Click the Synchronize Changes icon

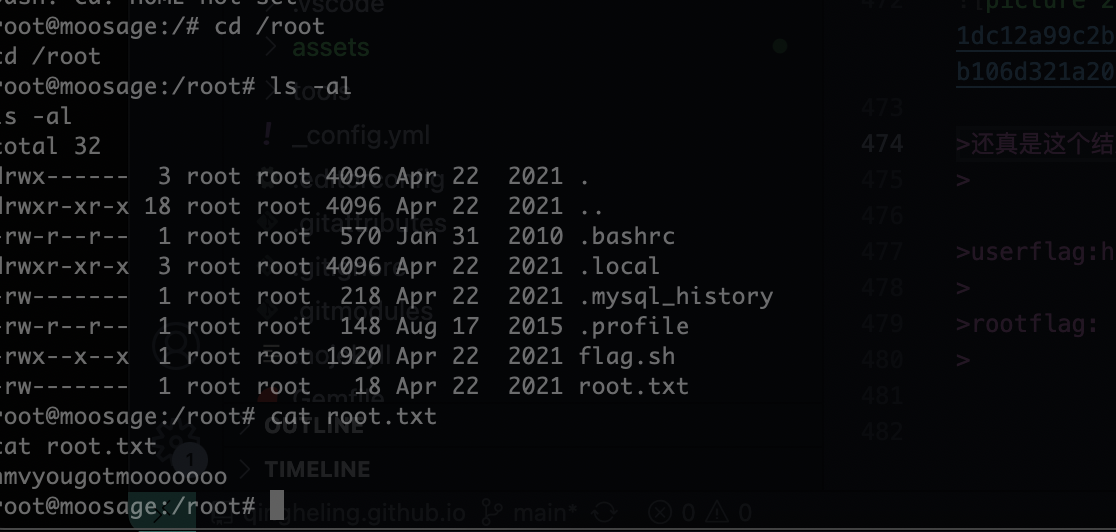pyautogui.click(x=605, y=513)
